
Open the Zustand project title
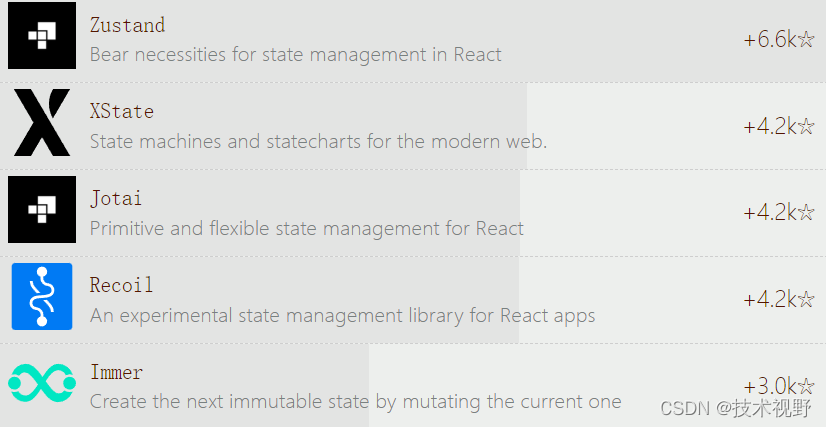point(127,25)
